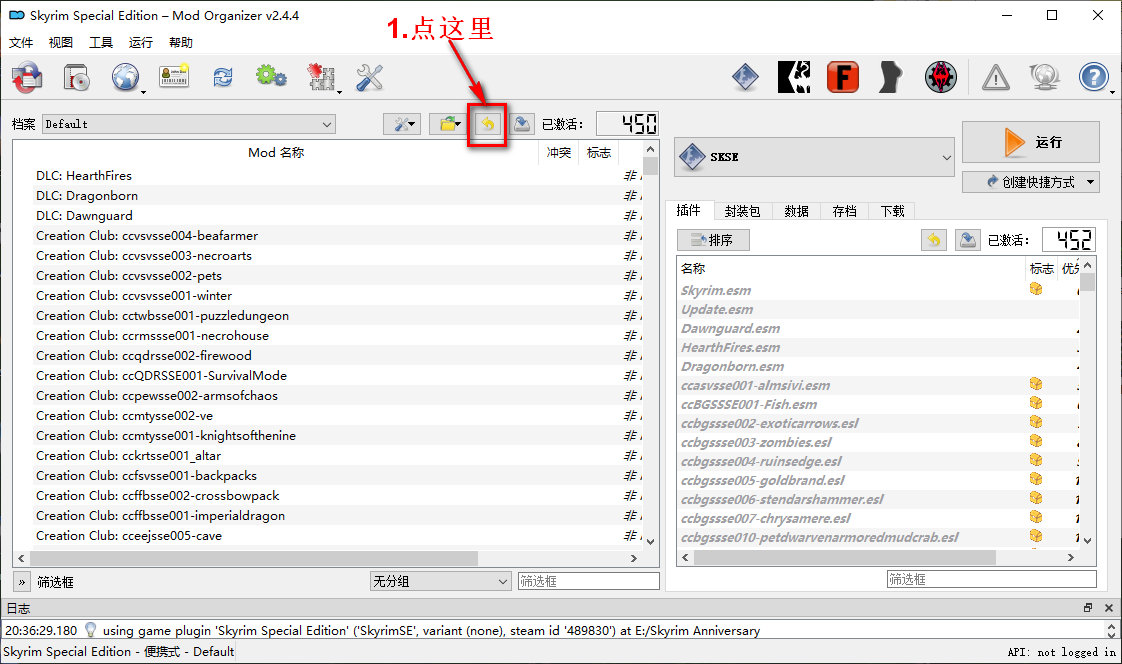Image resolution: width=1122 pixels, height=664 pixels.
Task: Click the blue refresh arrows icon
Action: (x=222, y=77)
